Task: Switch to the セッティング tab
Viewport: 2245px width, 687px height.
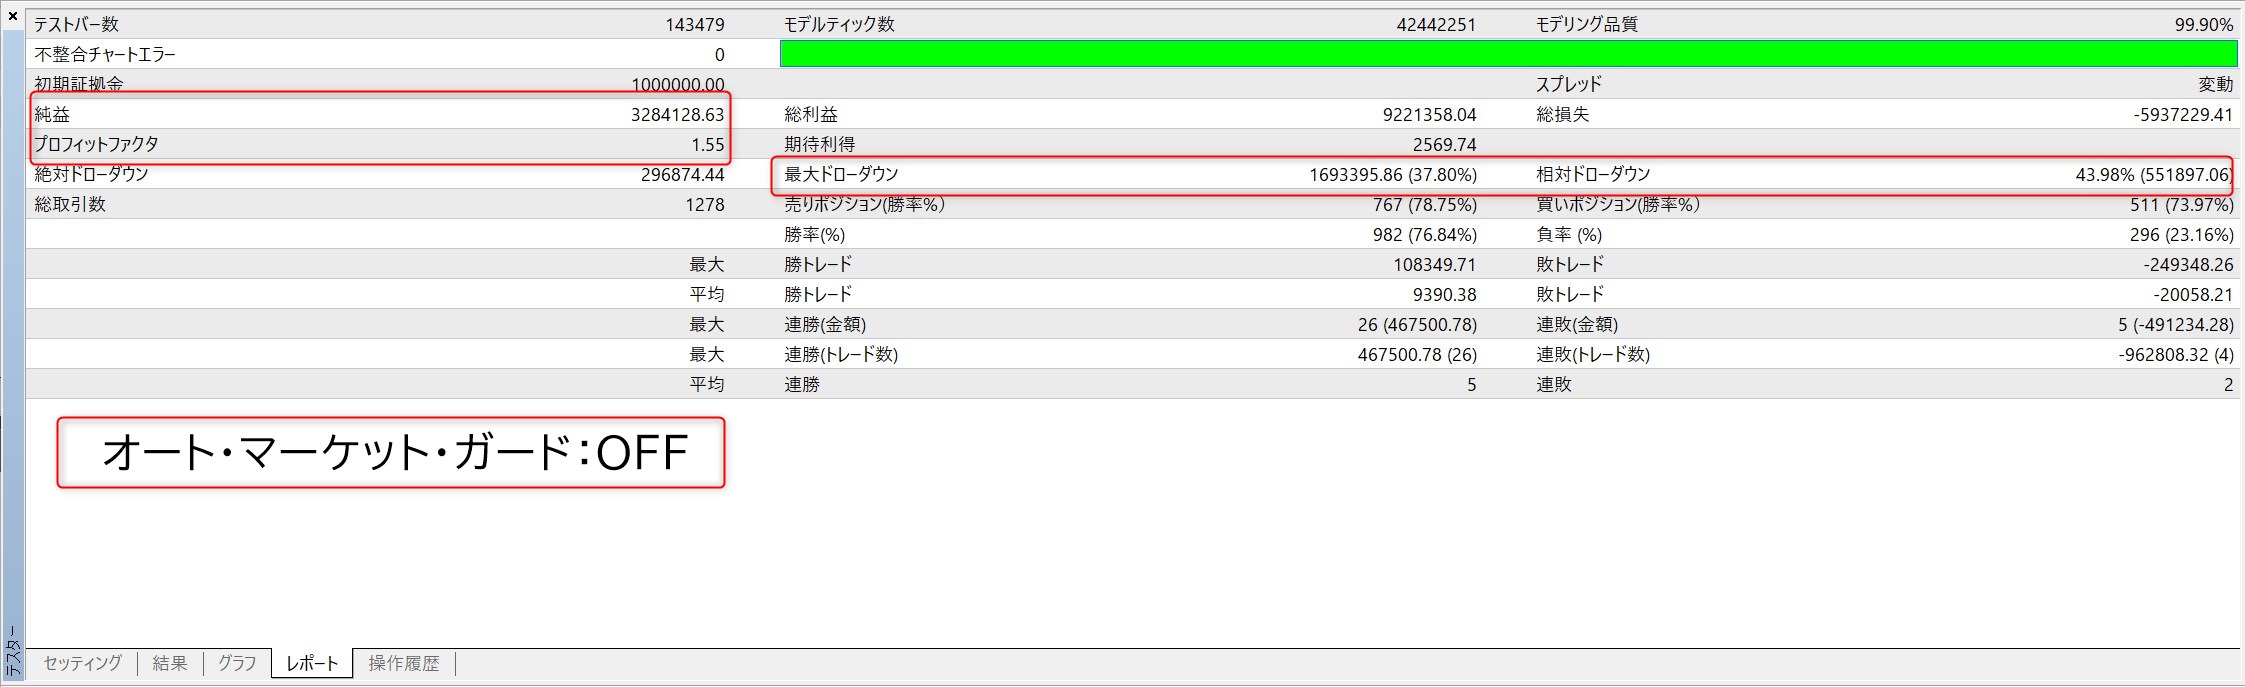Action: pyautogui.click(x=82, y=663)
